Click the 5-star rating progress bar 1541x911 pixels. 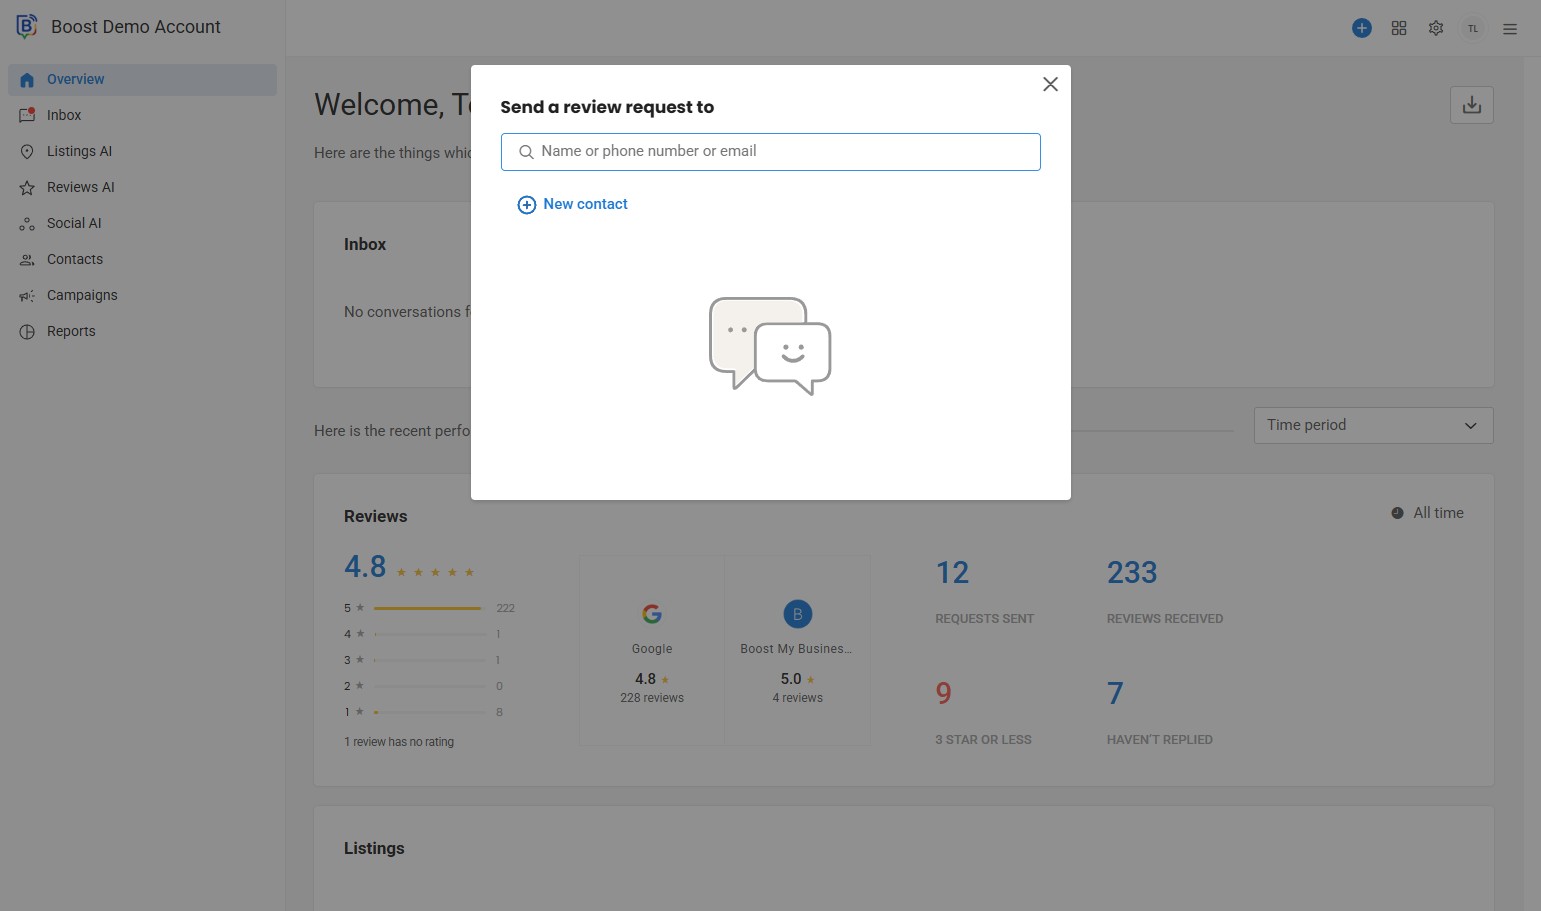tap(429, 608)
